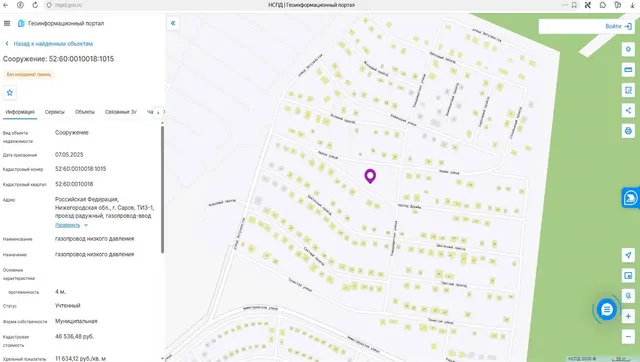Click the information panel vertical scrollbar
The width and height of the screenshot is (640, 362).
[x=162, y=190]
